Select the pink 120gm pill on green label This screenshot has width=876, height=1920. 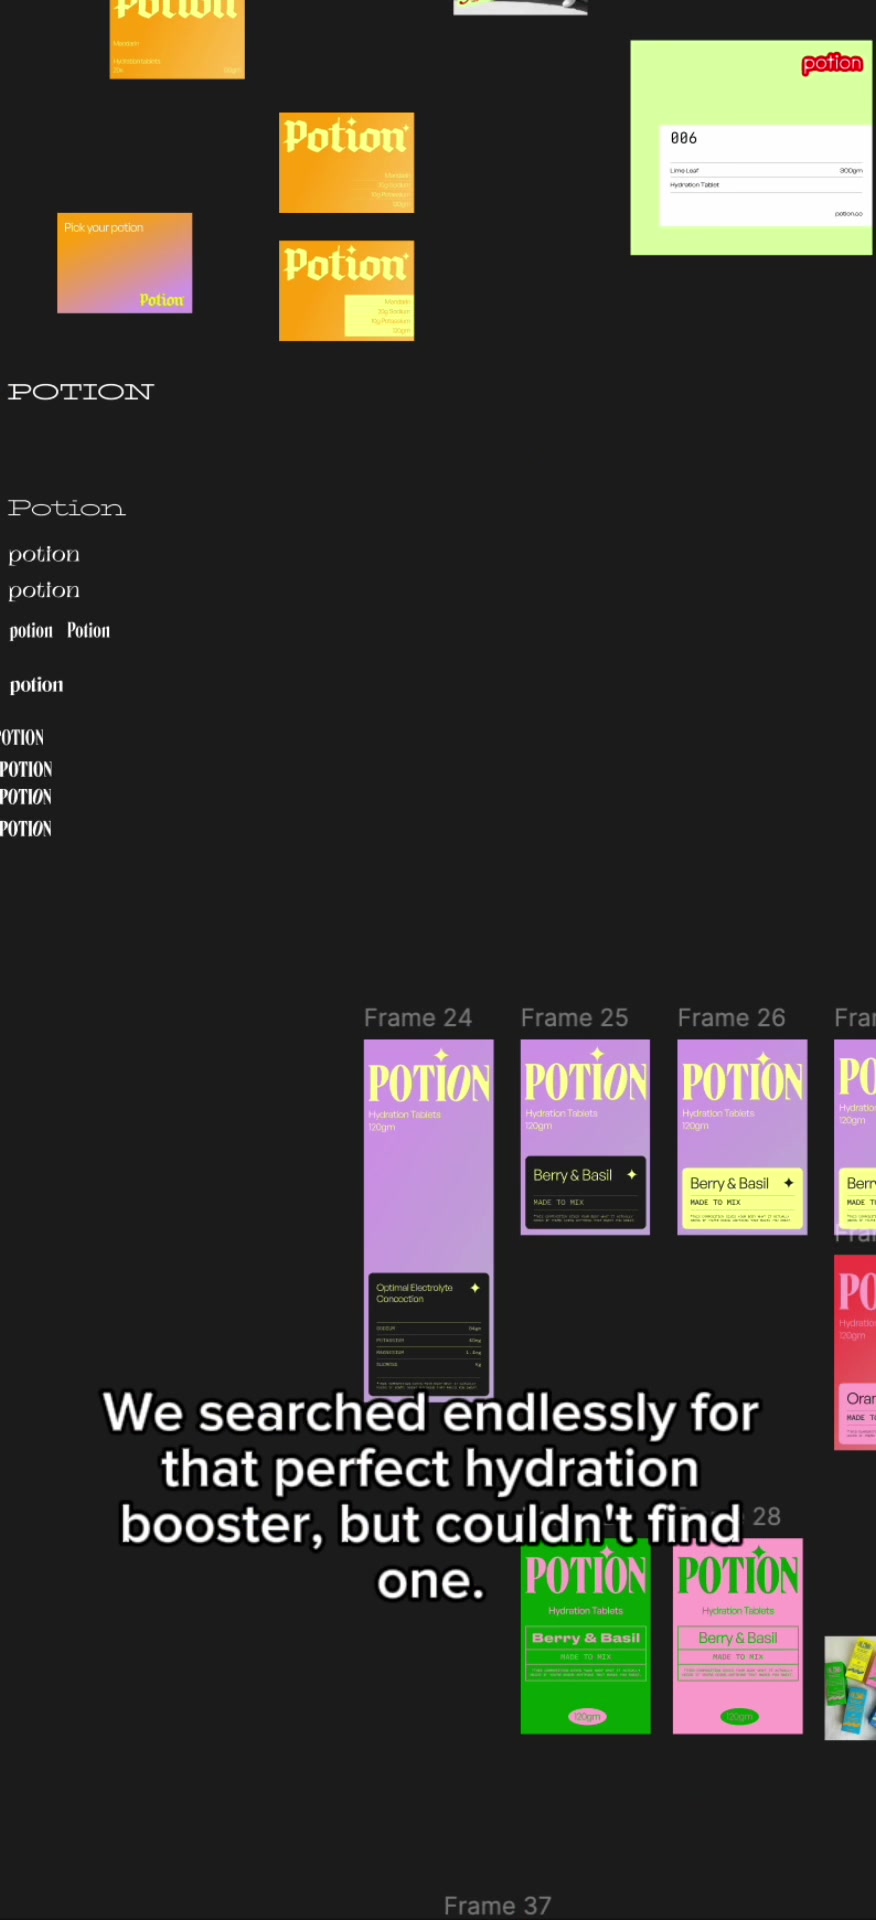pyautogui.click(x=586, y=1716)
